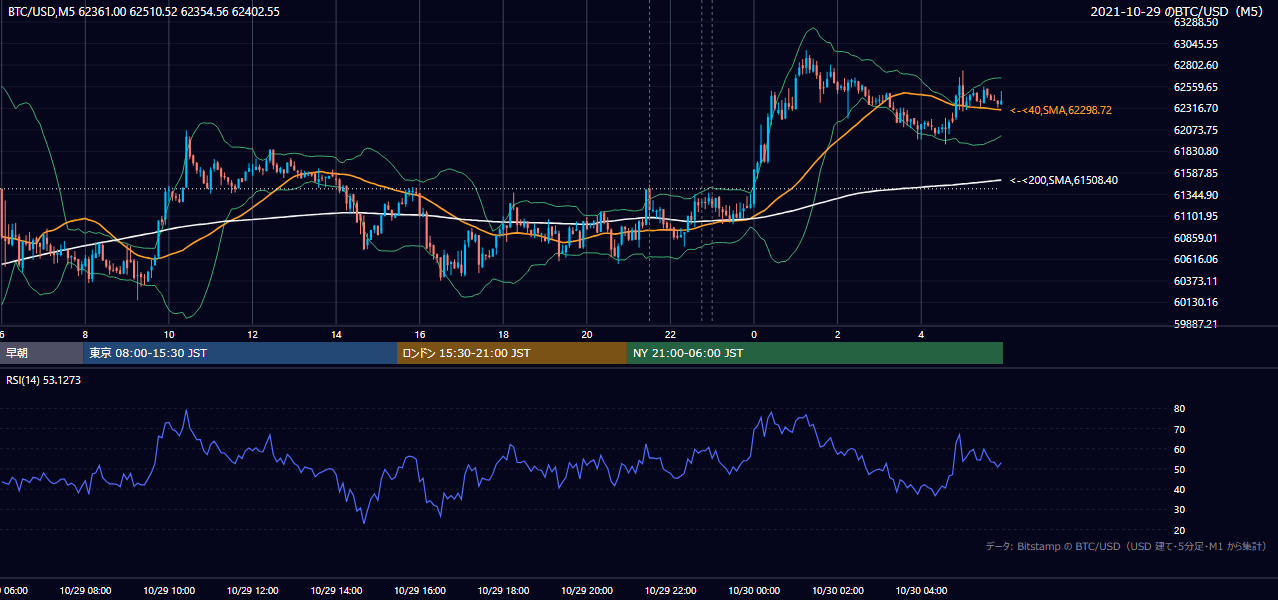
Task: Click hour tick '20' under the candlestick chart
Action: 587,334
